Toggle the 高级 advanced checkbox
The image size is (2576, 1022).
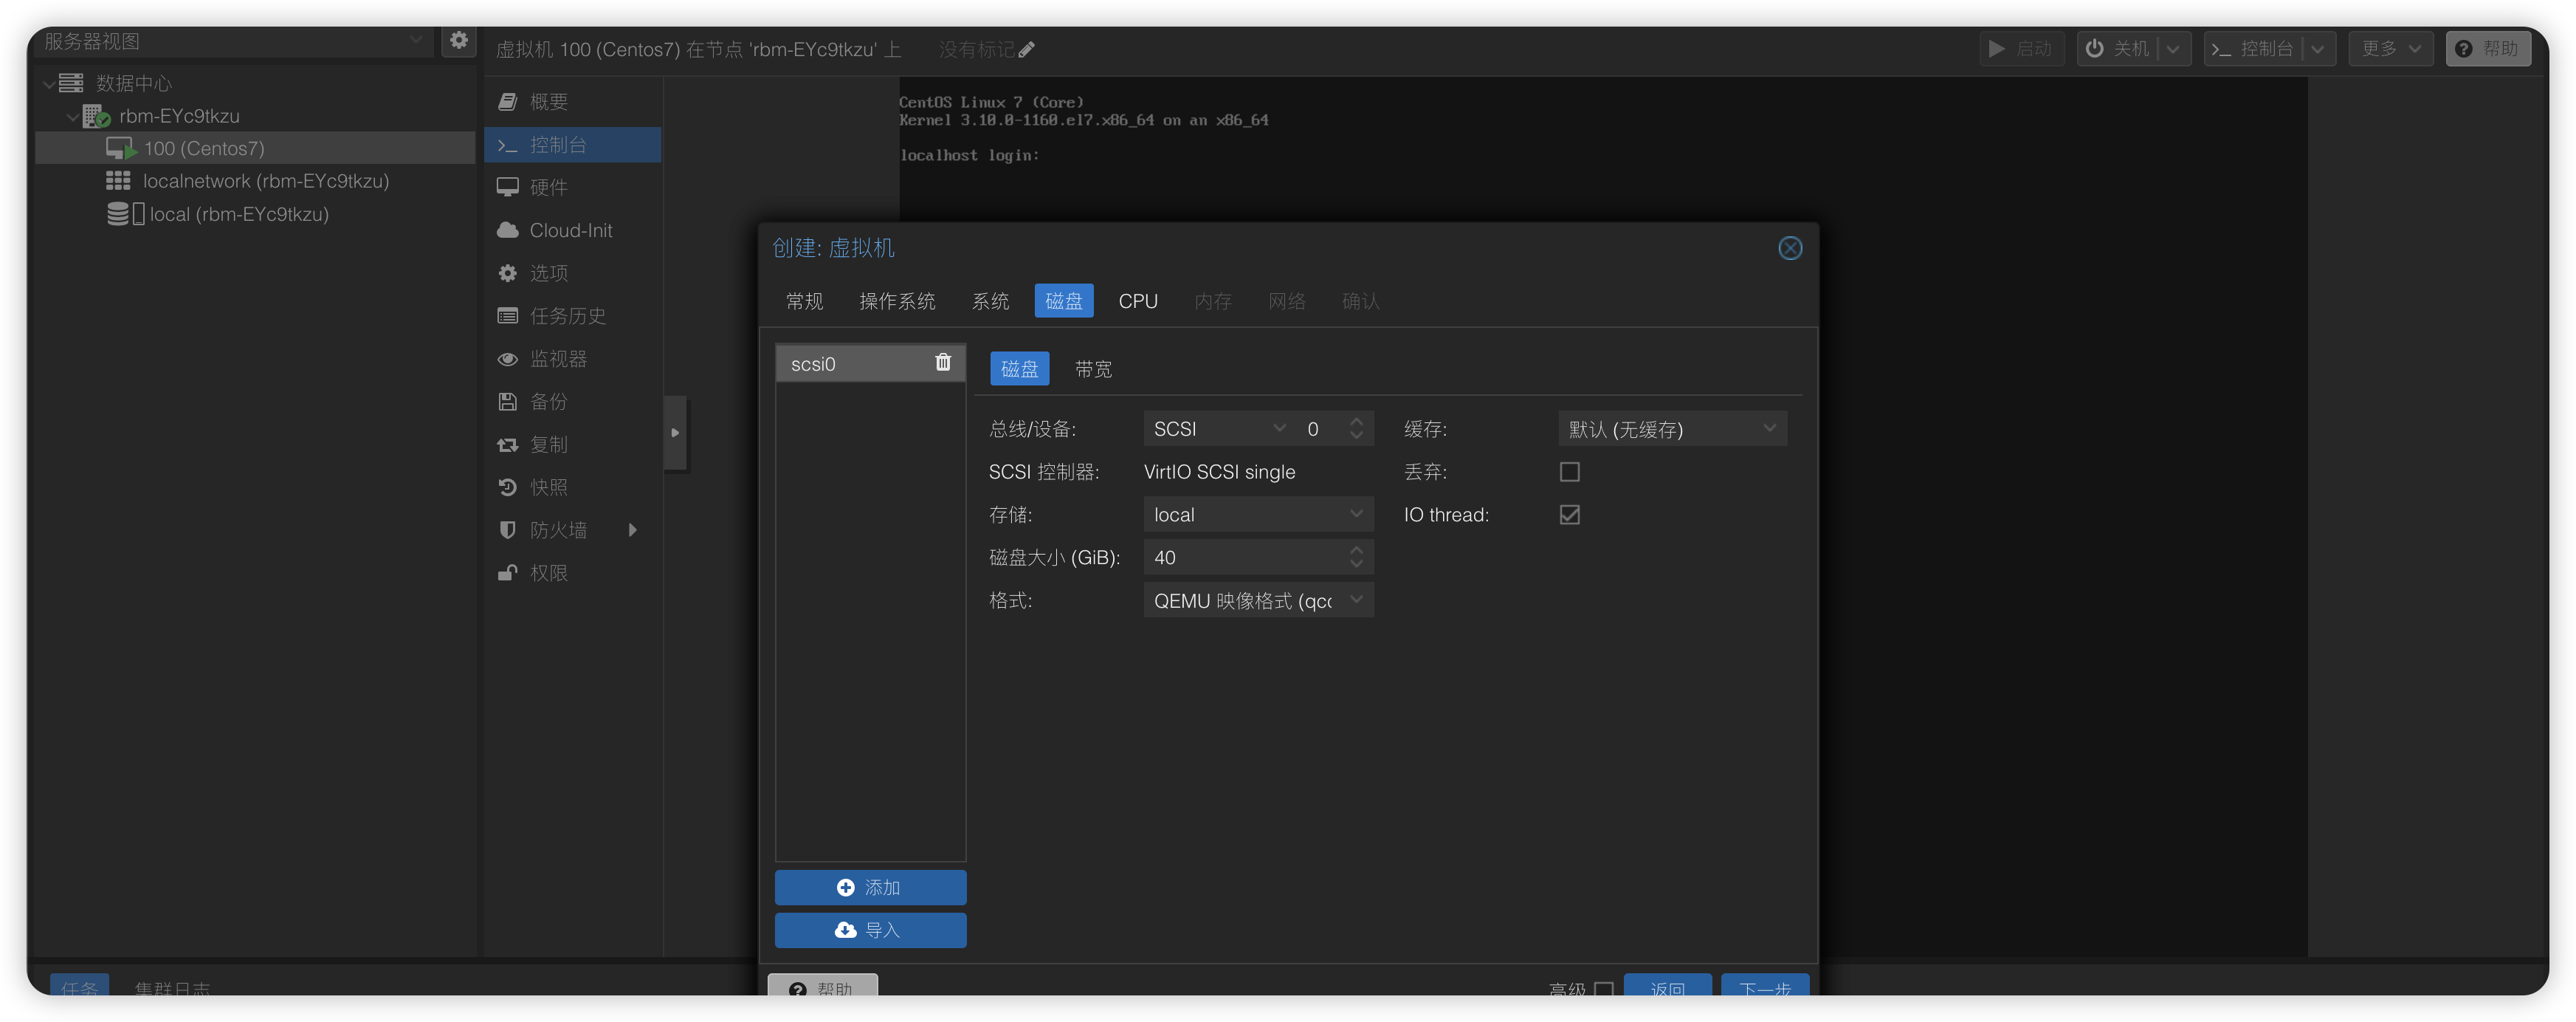(x=1604, y=988)
